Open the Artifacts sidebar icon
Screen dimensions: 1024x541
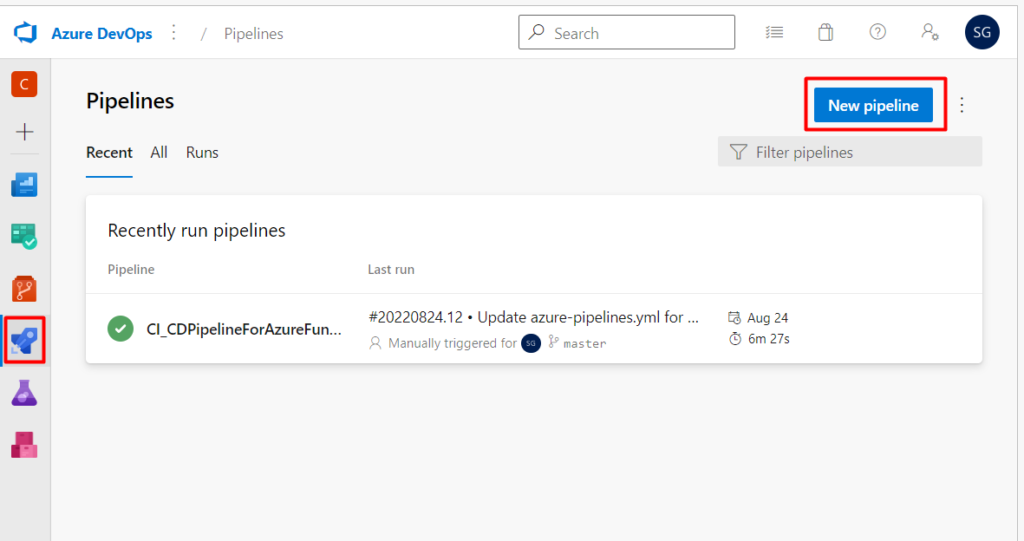[x=24, y=444]
